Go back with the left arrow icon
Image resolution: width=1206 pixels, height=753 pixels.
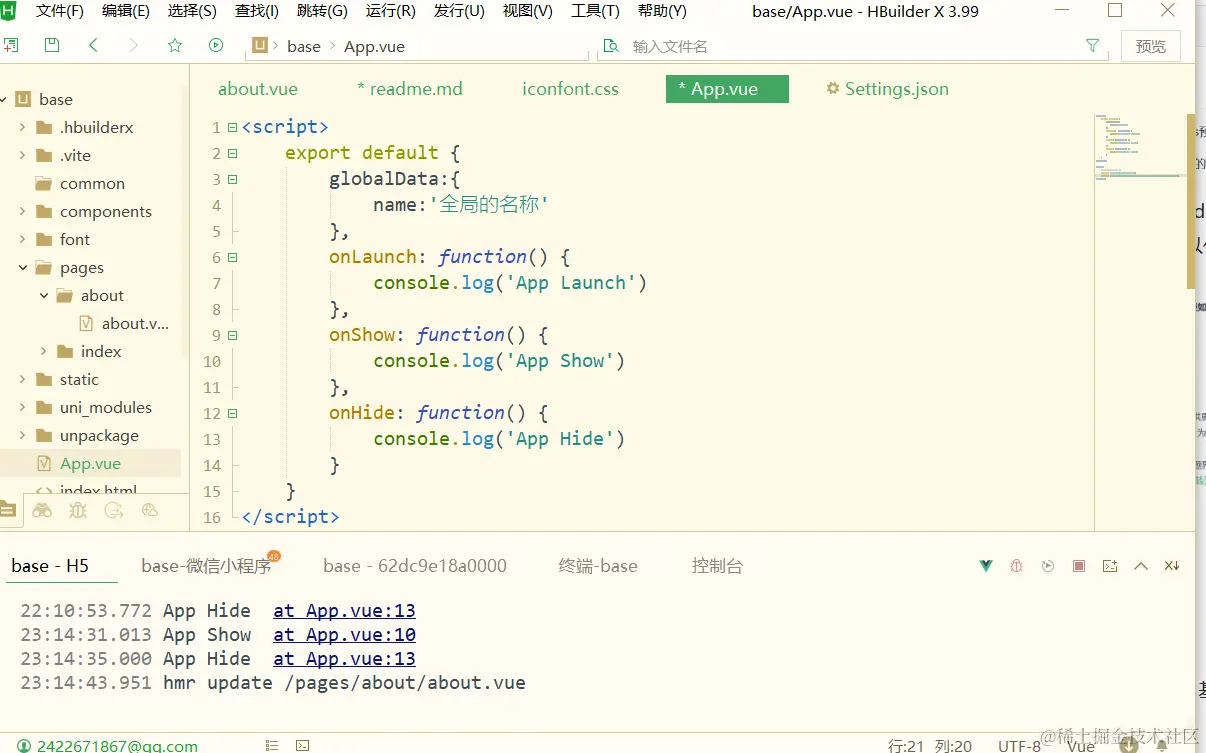click(x=93, y=46)
